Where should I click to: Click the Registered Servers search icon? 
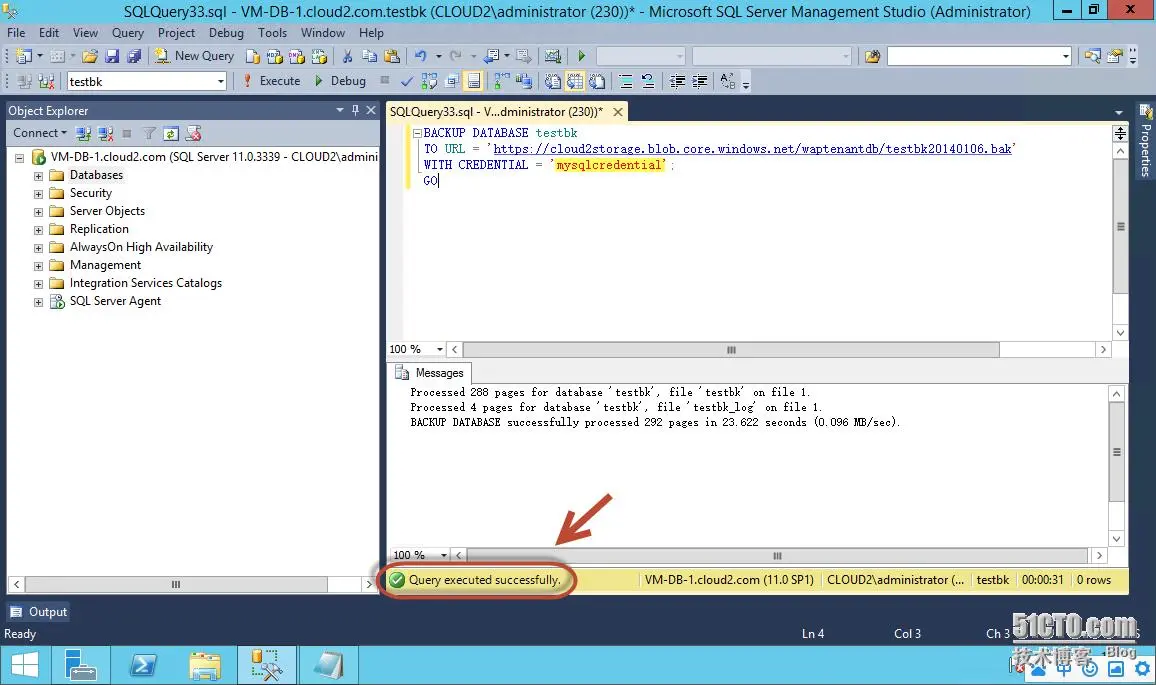(x=1093, y=56)
